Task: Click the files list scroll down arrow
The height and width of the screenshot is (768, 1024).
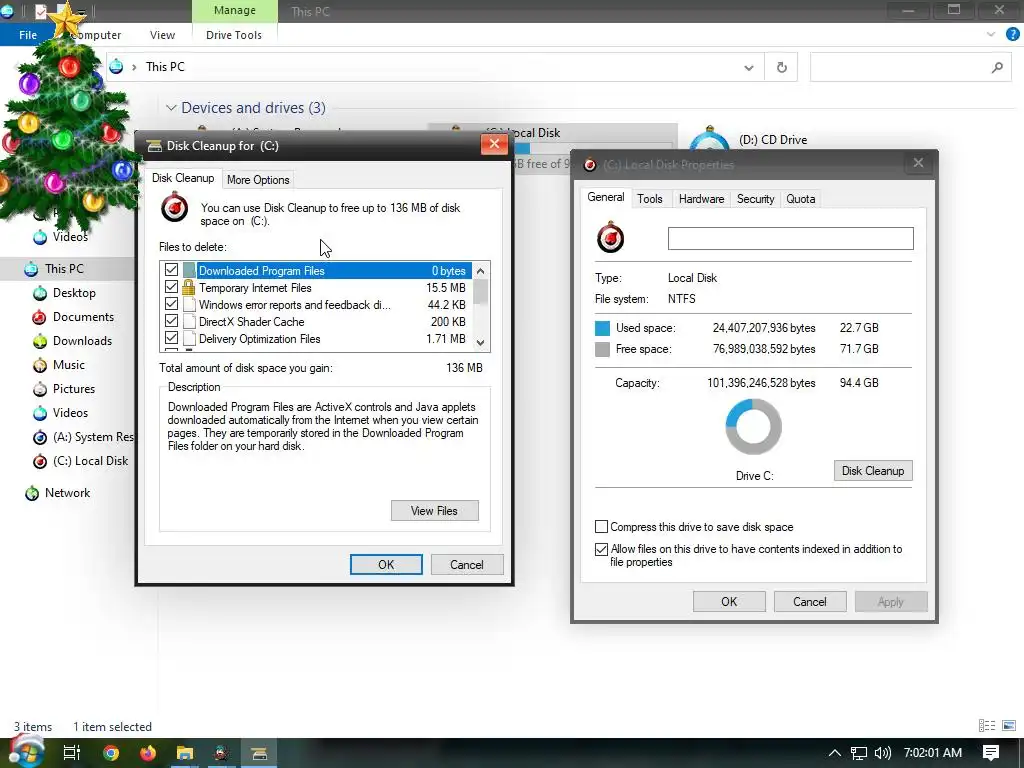Action: (x=481, y=342)
